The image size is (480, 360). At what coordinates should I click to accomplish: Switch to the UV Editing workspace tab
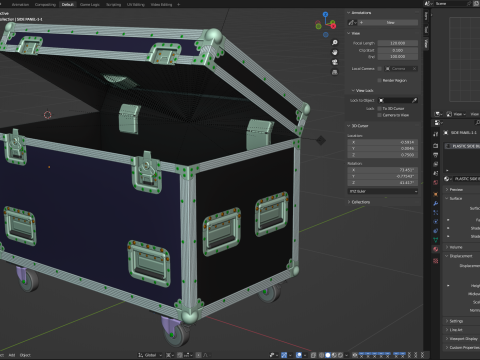(136, 4)
